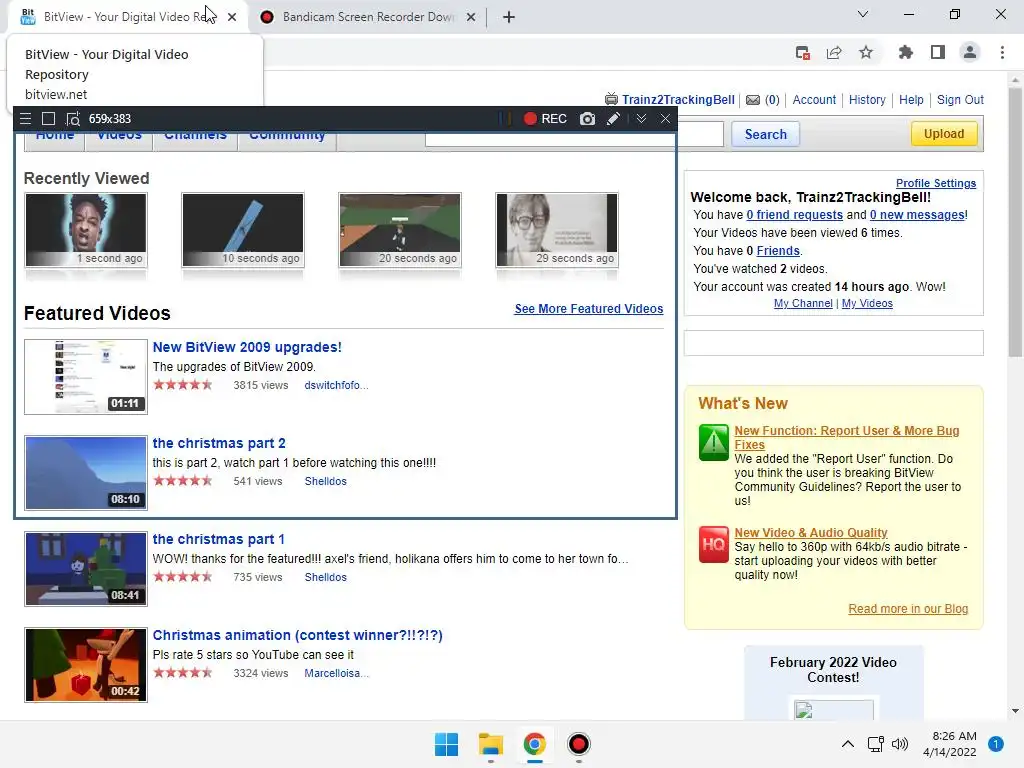Open Marcelloisa... uploader channel link
The height and width of the screenshot is (768, 1024).
tap(336, 673)
